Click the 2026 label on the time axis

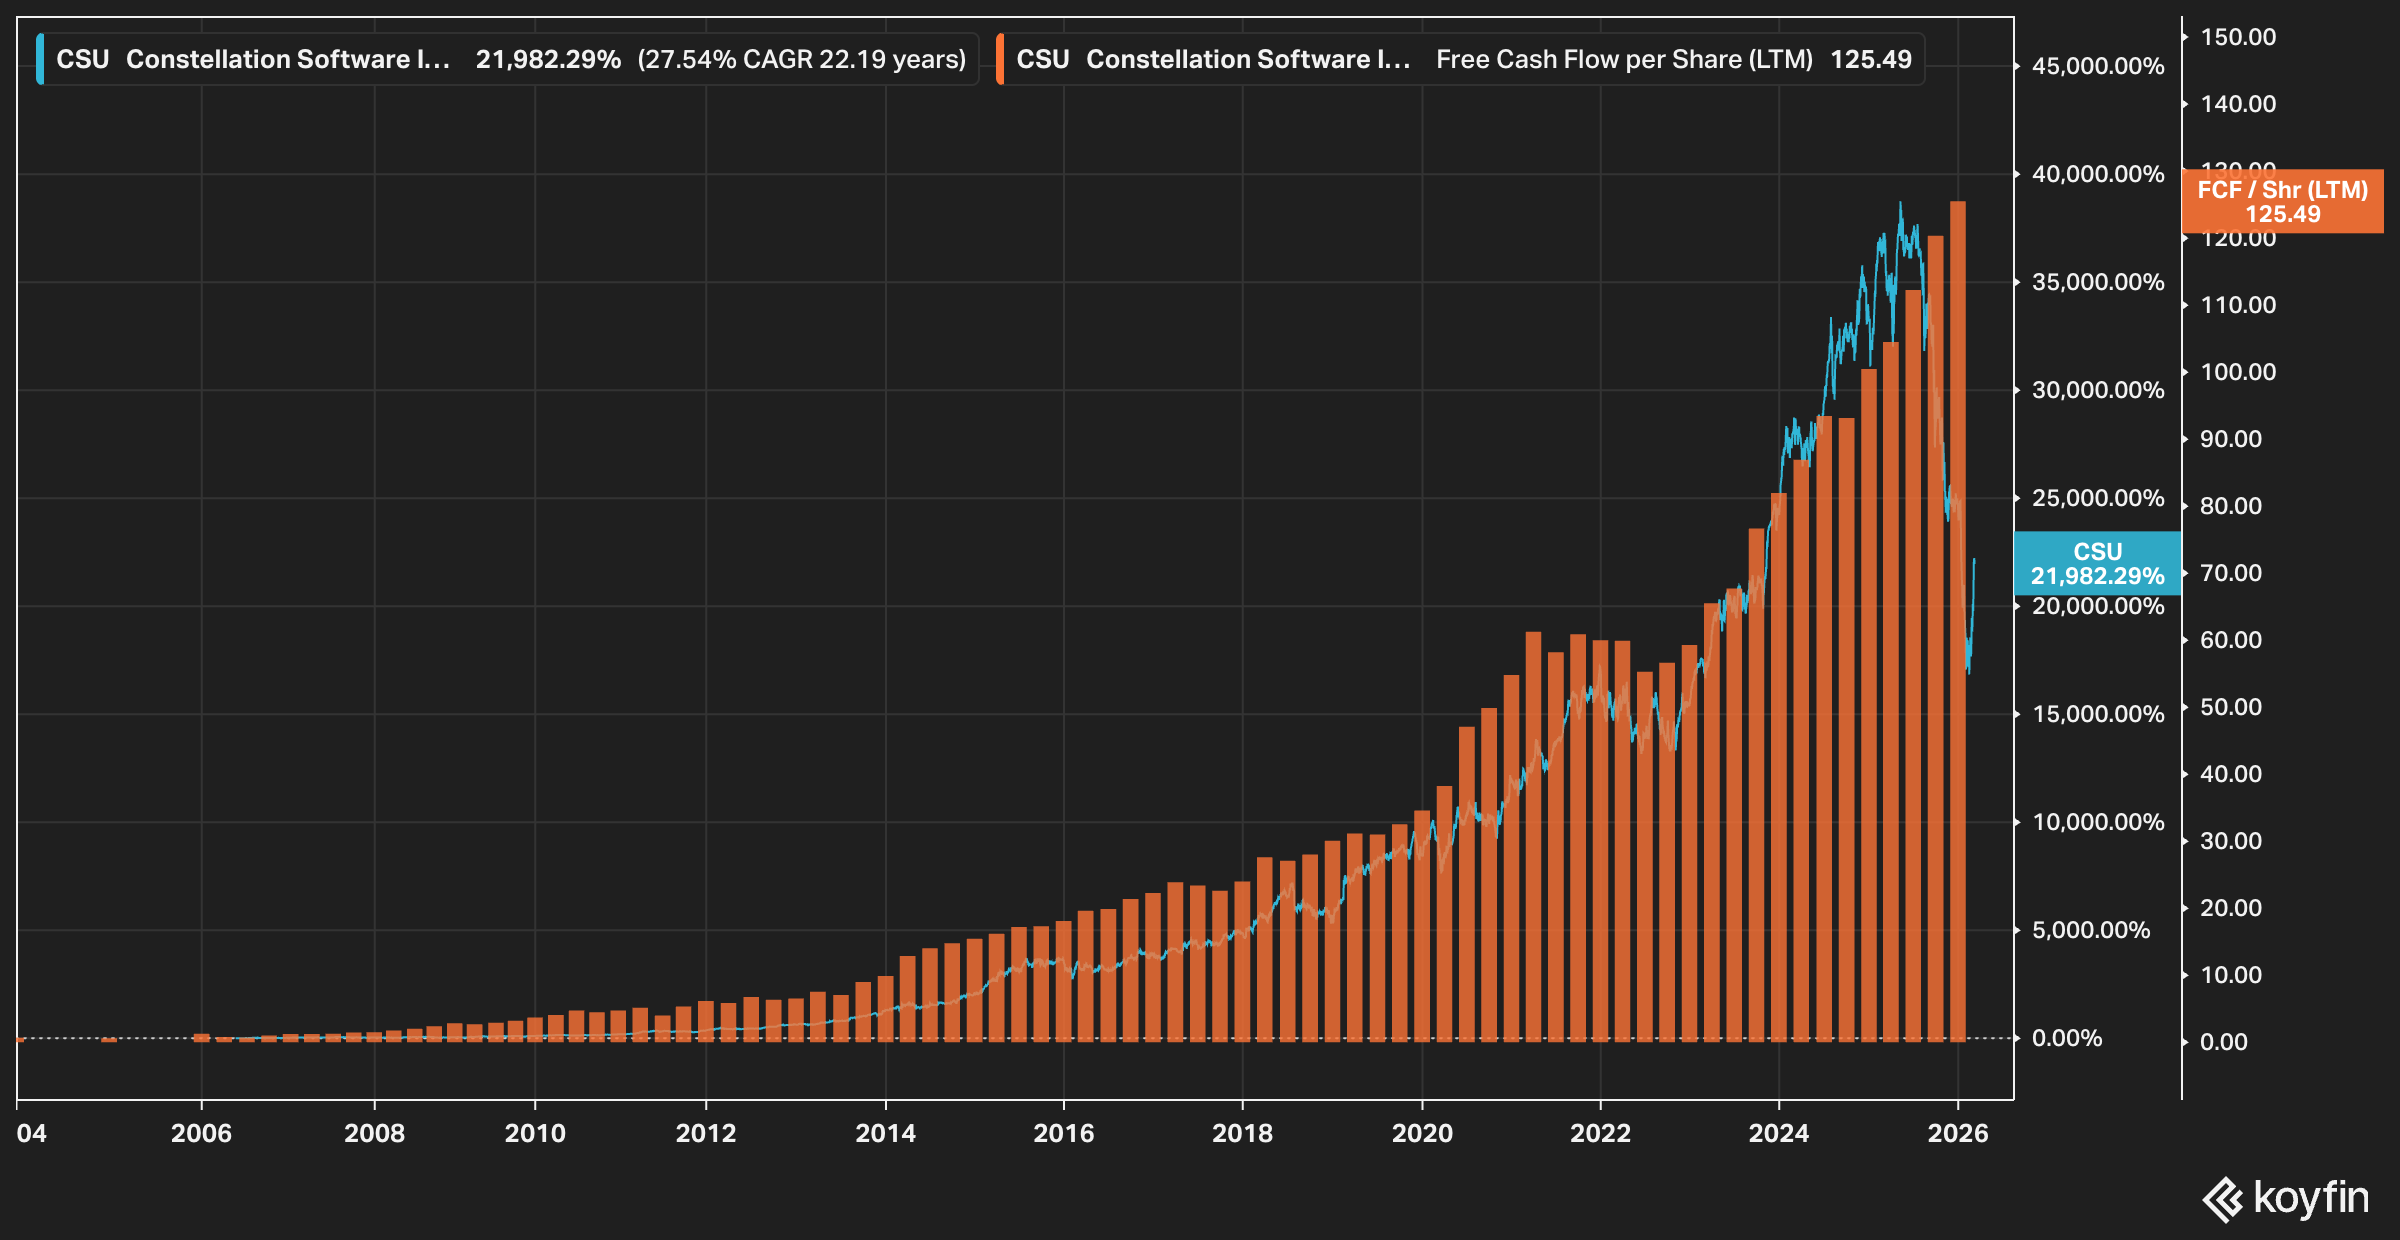coord(1957,1133)
